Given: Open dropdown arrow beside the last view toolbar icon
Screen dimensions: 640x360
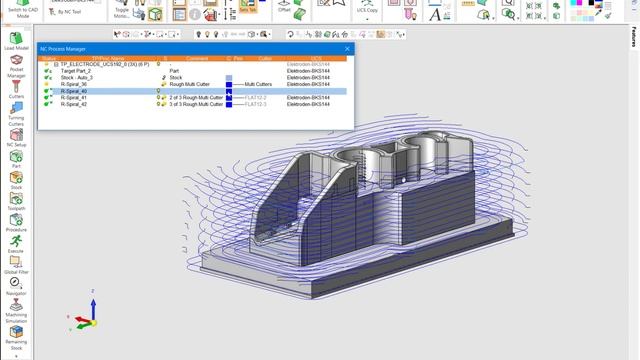Looking at the screenshot, I should point(404,35).
